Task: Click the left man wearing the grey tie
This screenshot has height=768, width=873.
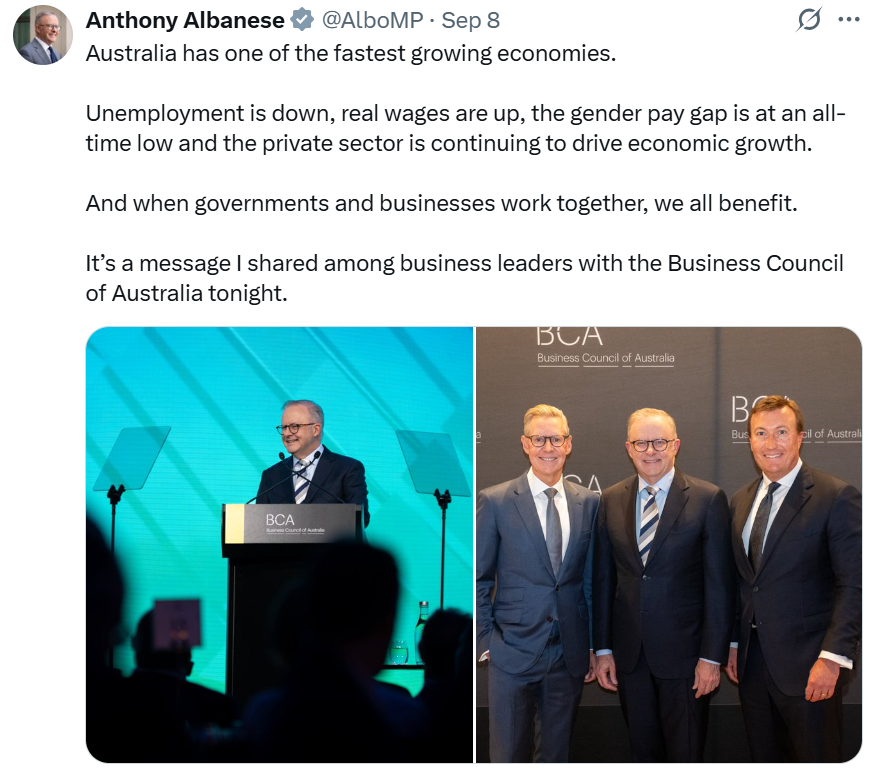Action: (540, 560)
